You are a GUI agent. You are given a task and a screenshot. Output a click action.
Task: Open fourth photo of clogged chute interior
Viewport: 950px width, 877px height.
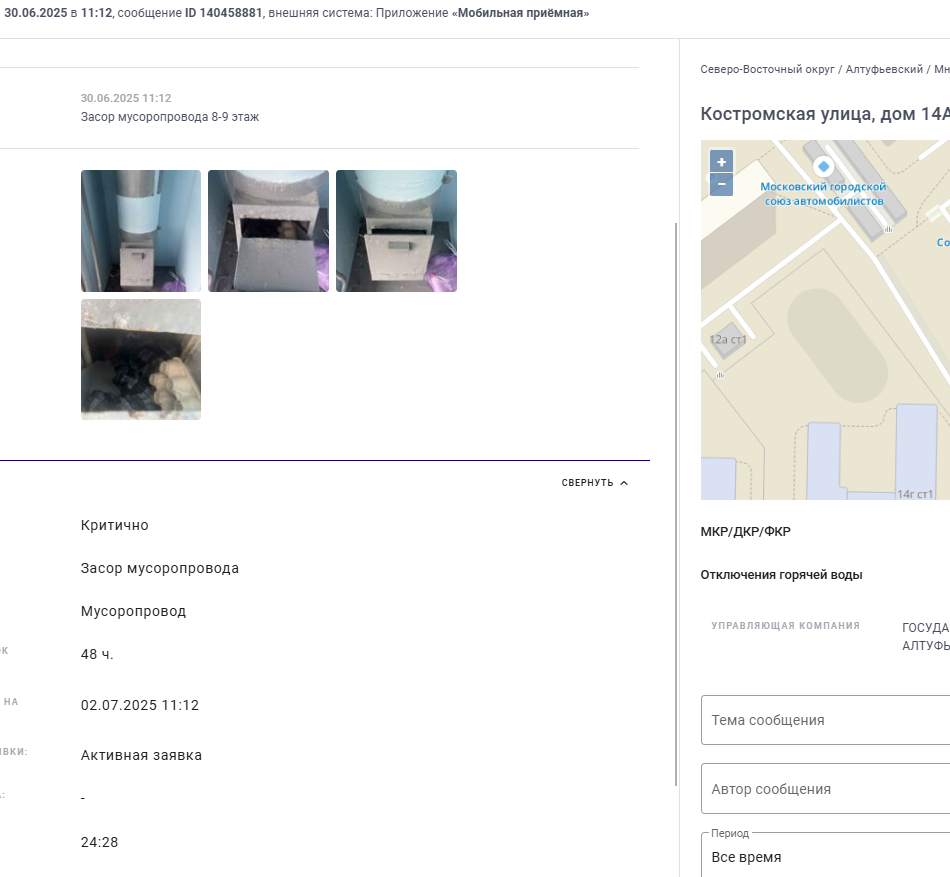click(141, 359)
